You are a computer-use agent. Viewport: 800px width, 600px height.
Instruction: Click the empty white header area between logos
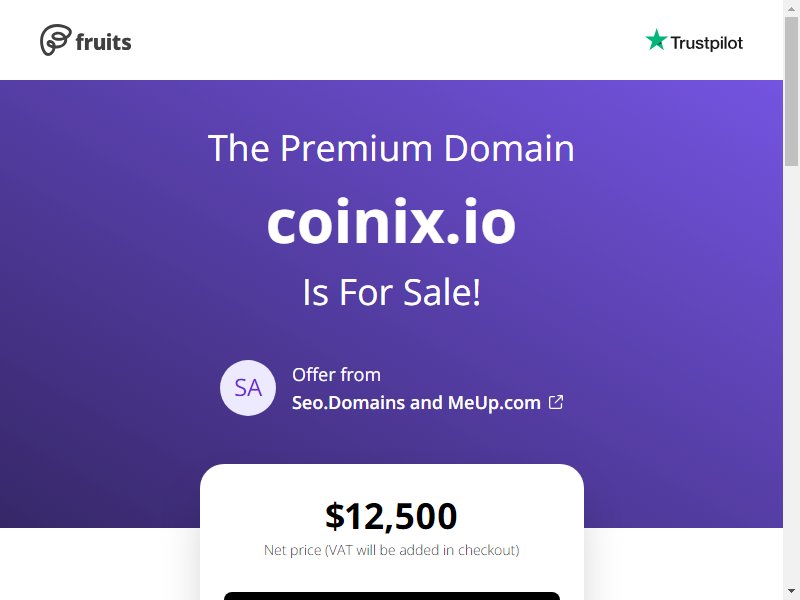point(388,40)
